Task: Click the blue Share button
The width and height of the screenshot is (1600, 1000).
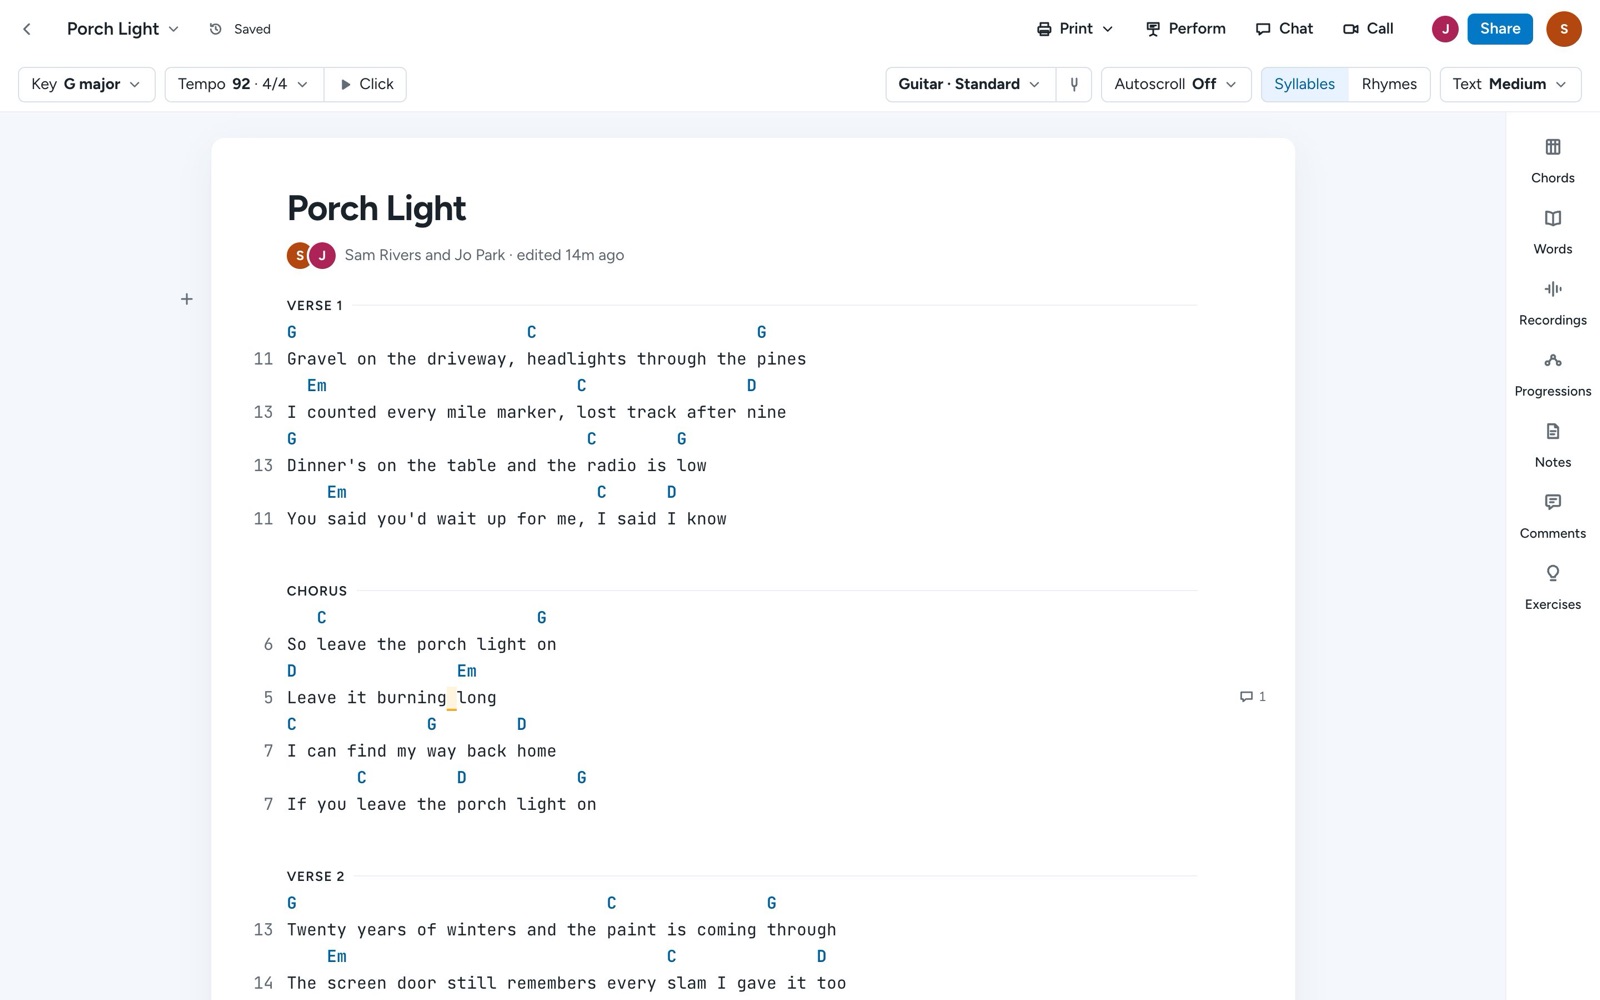Action: (1500, 29)
